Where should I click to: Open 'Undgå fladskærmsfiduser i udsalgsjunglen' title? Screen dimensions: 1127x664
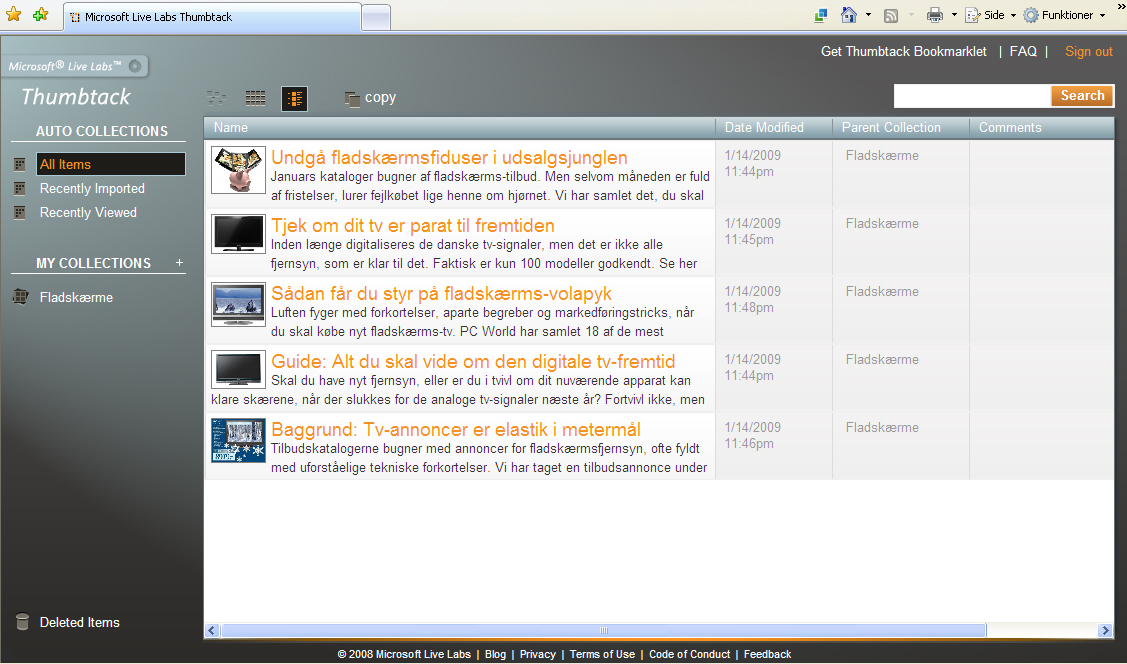click(x=449, y=157)
